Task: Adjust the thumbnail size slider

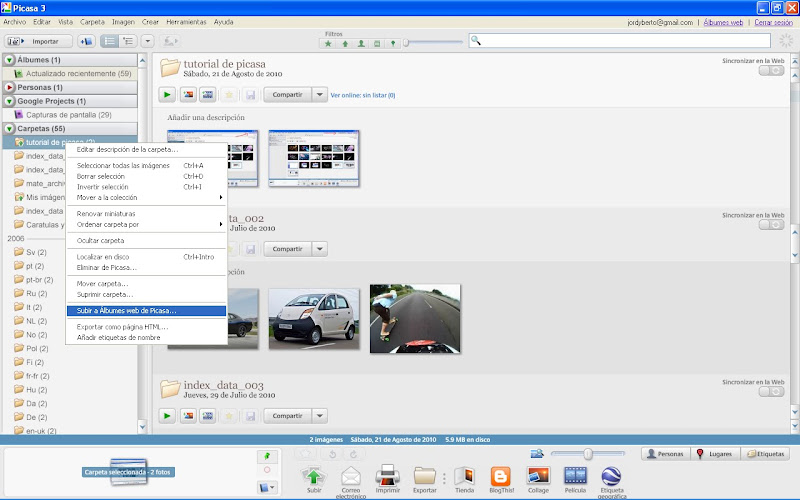Action: (x=588, y=454)
